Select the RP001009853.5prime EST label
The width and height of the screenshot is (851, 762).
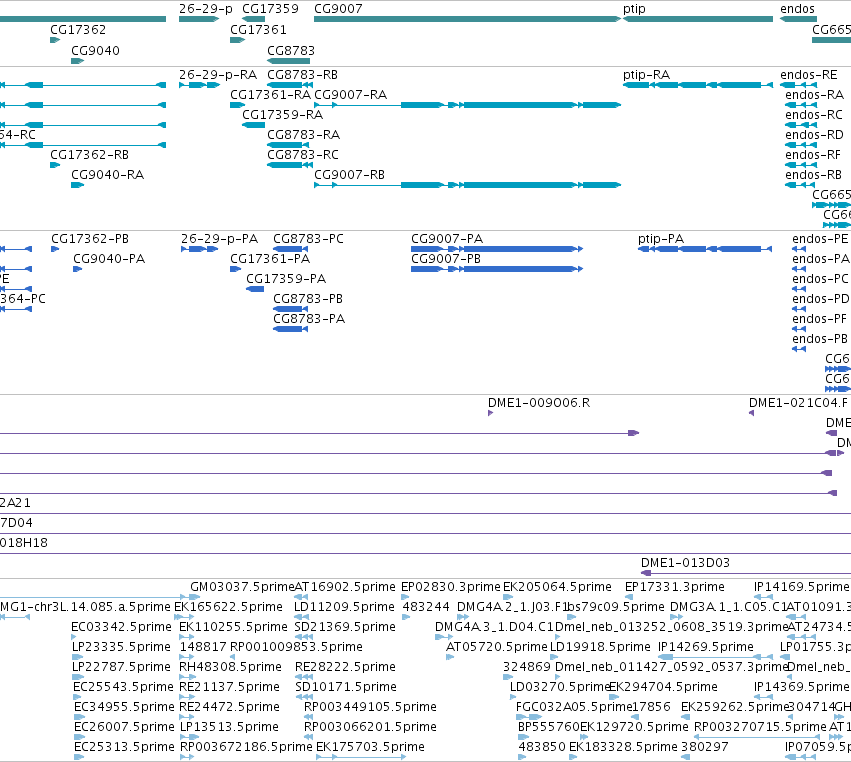click(x=296, y=647)
